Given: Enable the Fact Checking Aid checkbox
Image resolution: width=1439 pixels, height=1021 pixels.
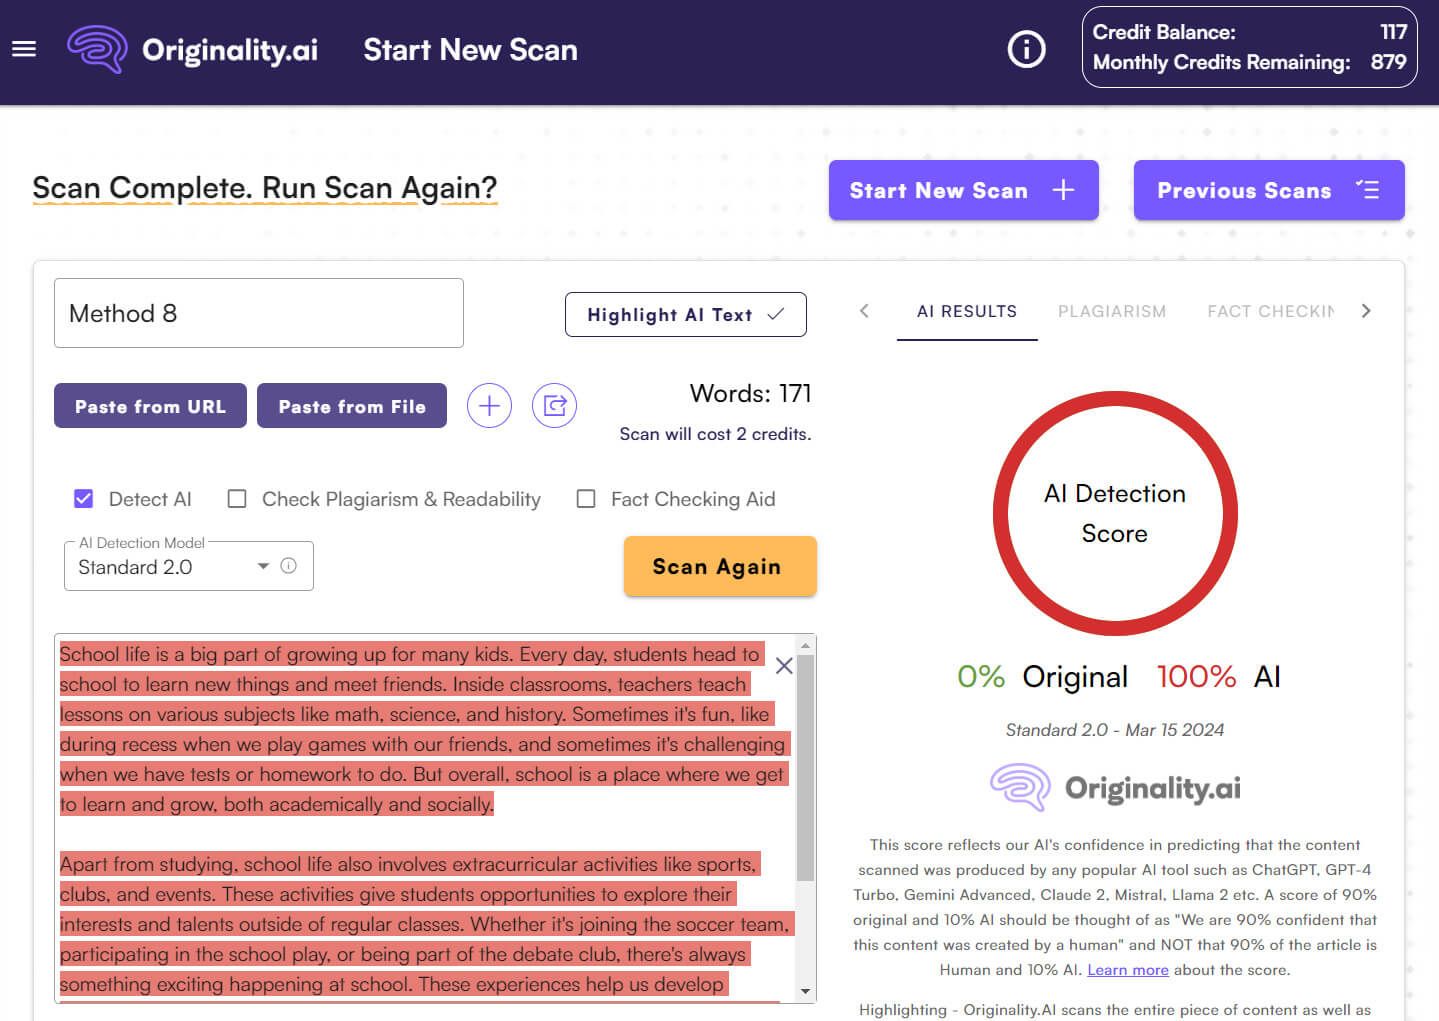Looking at the screenshot, I should (x=586, y=499).
